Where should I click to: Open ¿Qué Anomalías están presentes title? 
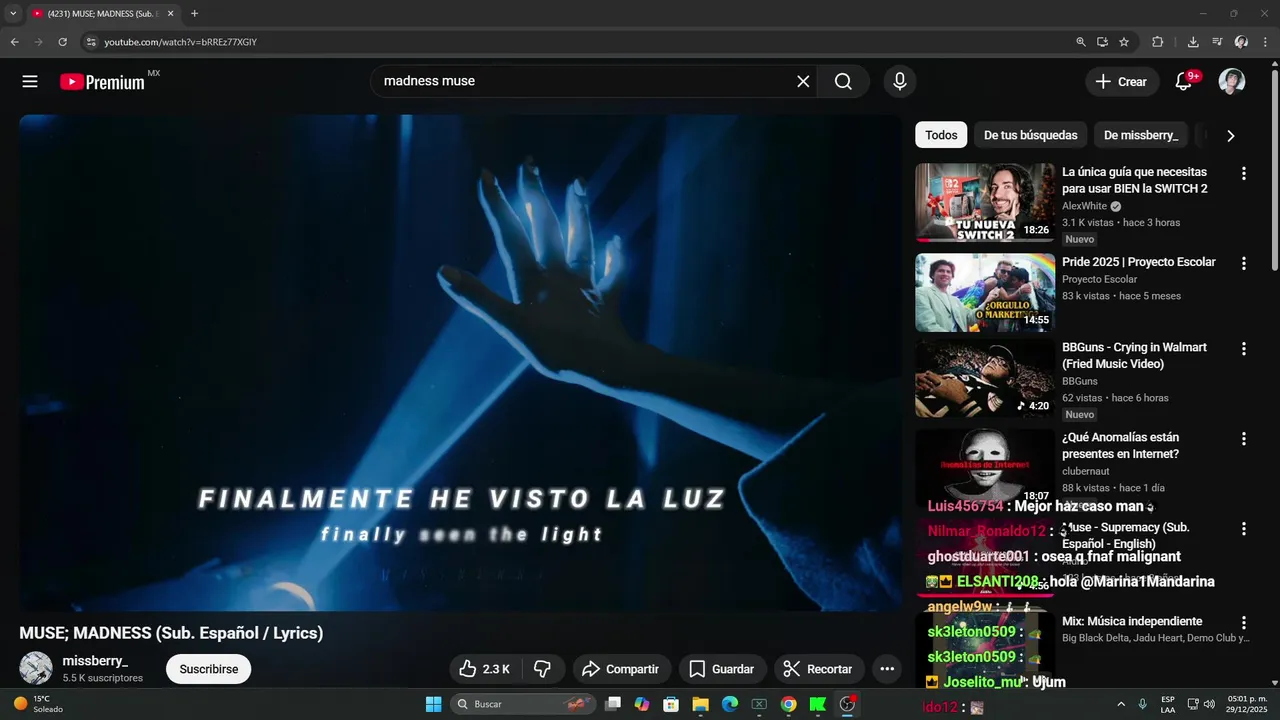pos(1120,445)
